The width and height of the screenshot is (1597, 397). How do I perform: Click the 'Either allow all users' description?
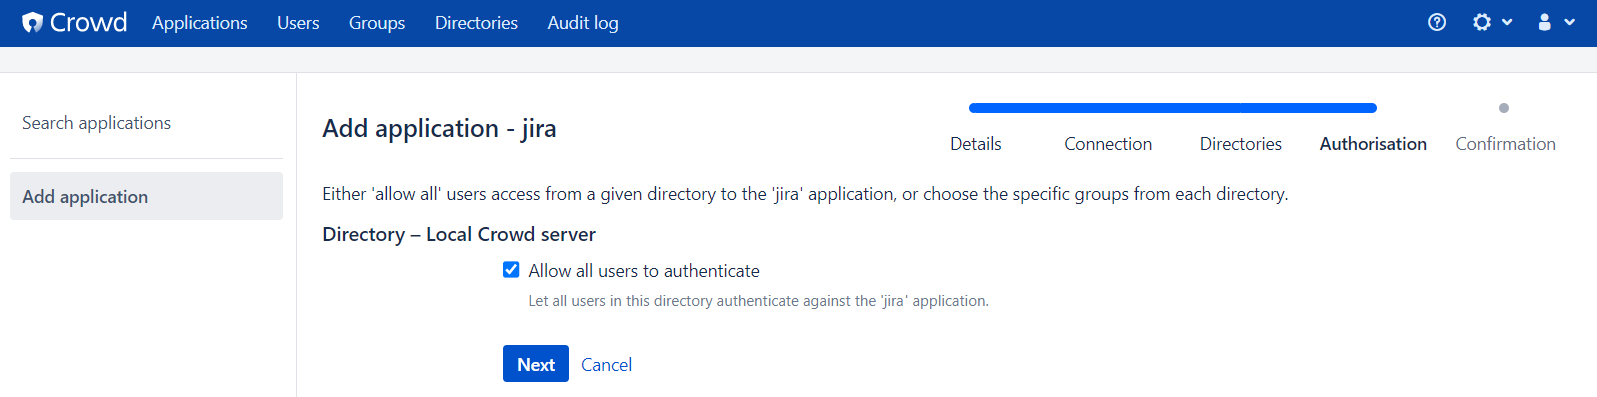pyautogui.click(x=805, y=194)
